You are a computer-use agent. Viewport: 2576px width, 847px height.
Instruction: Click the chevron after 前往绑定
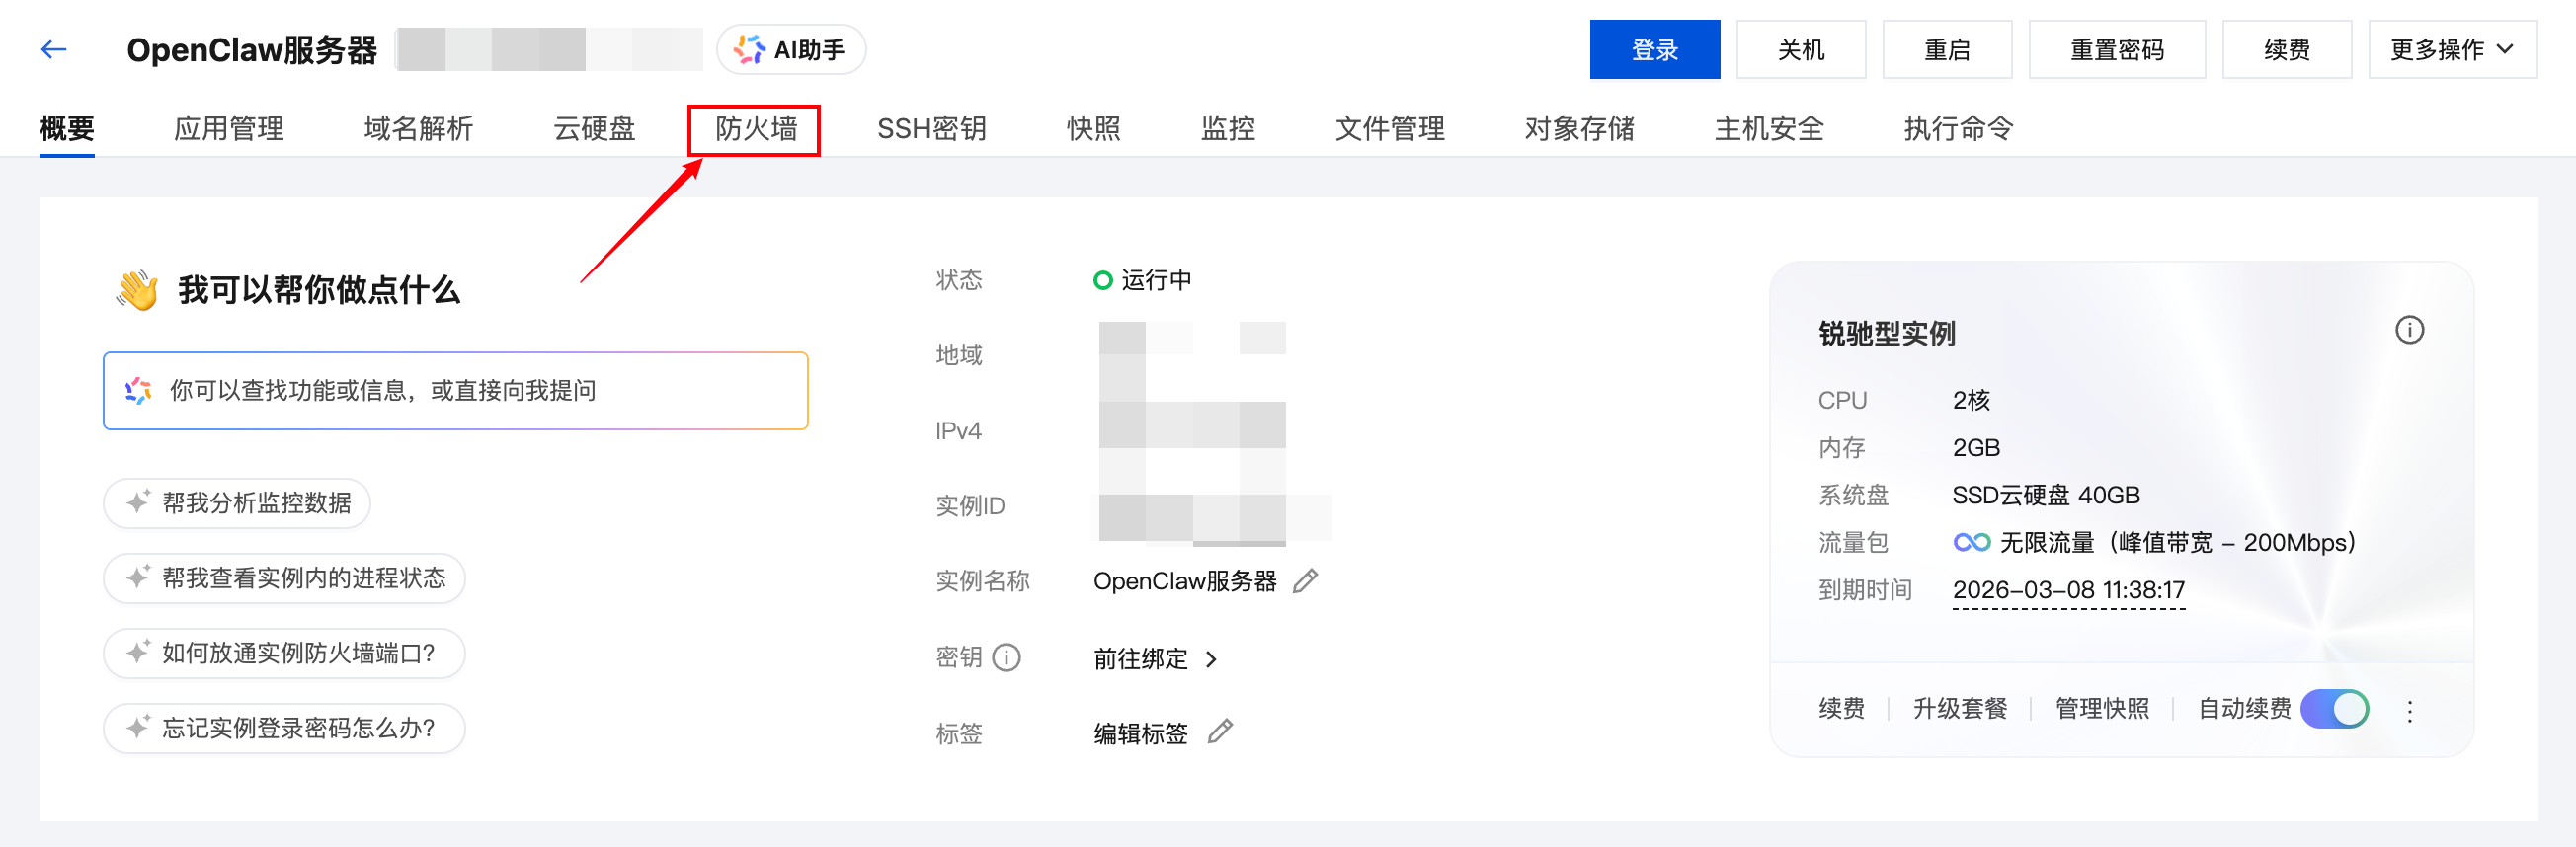pos(1211,659)
